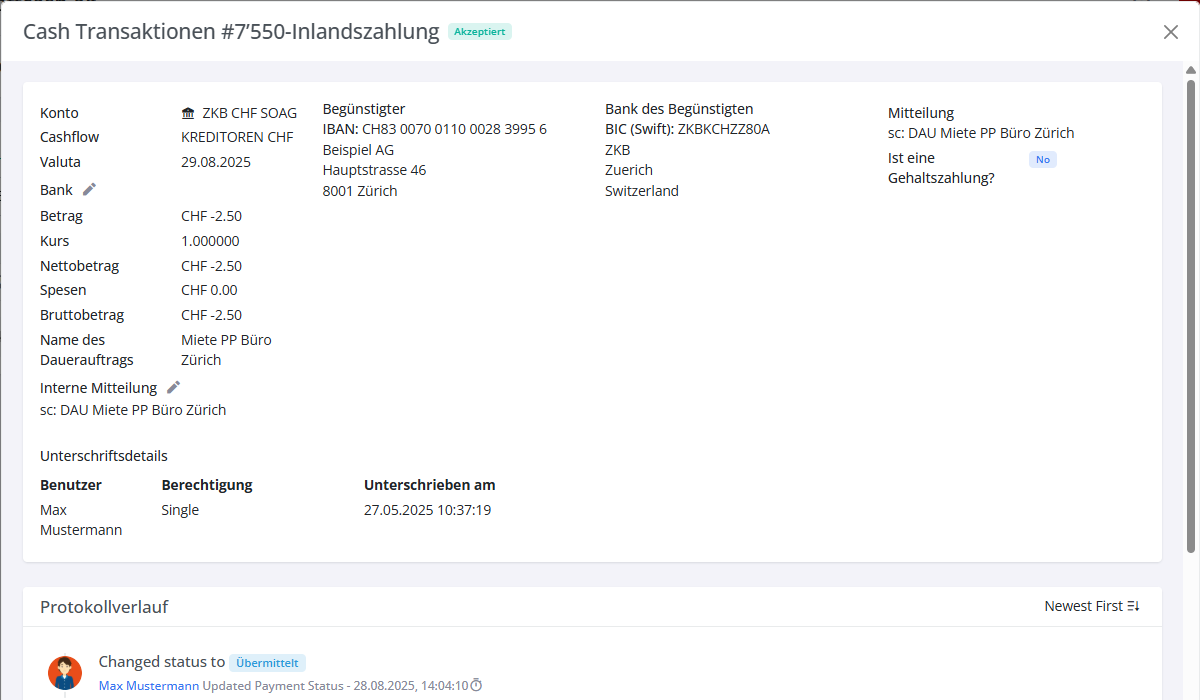This screenshot has height=700, width=1200.
Task: Click the scrollbar up arrow
Action: pos(1191,70)
